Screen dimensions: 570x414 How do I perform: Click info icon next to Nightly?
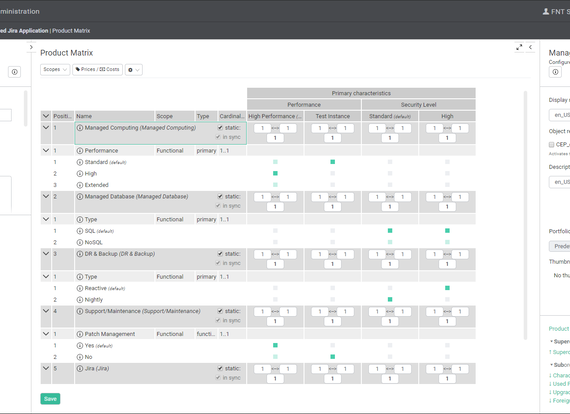click(80, 300)
